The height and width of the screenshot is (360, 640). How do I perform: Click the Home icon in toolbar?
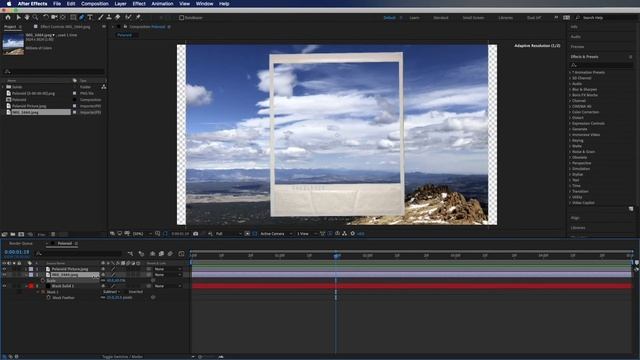tap(8, 18)
